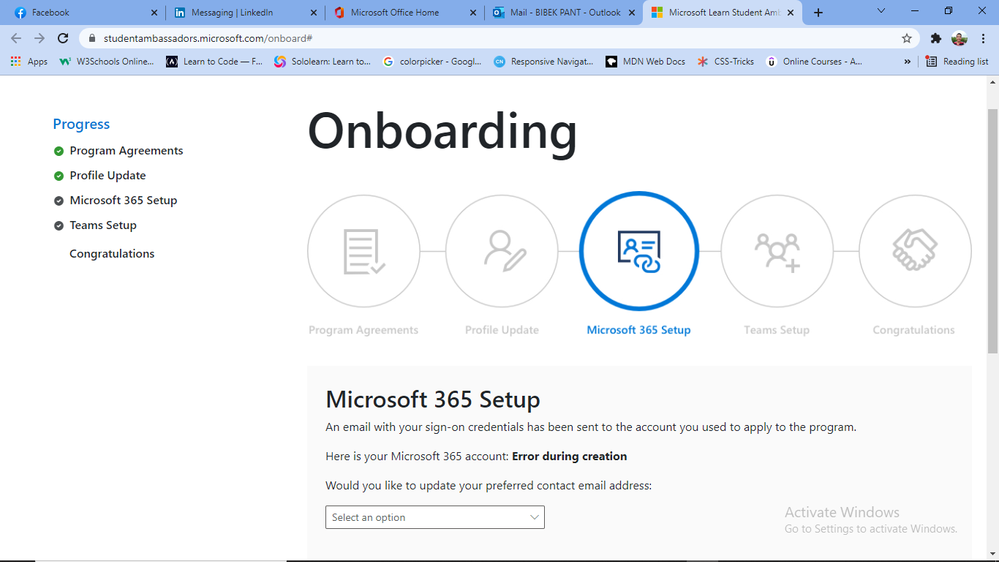
Task: Click the Profile Update step circle icon
Action: click(x=501, y=251)
